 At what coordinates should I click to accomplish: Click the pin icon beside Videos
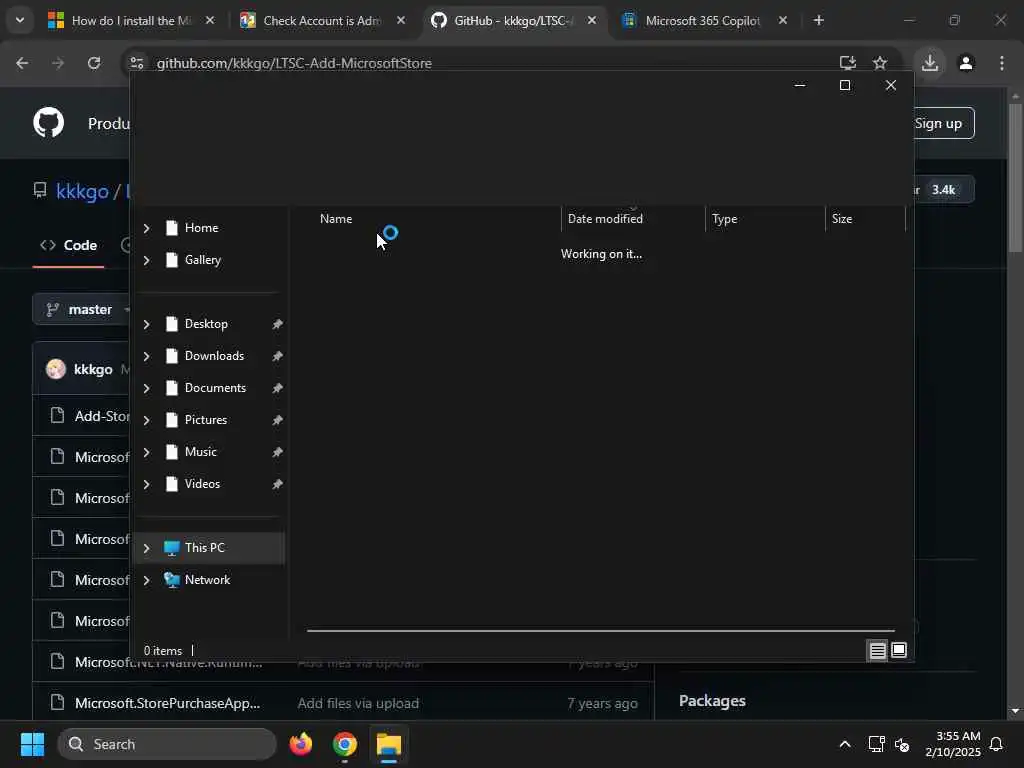point(277,484)
